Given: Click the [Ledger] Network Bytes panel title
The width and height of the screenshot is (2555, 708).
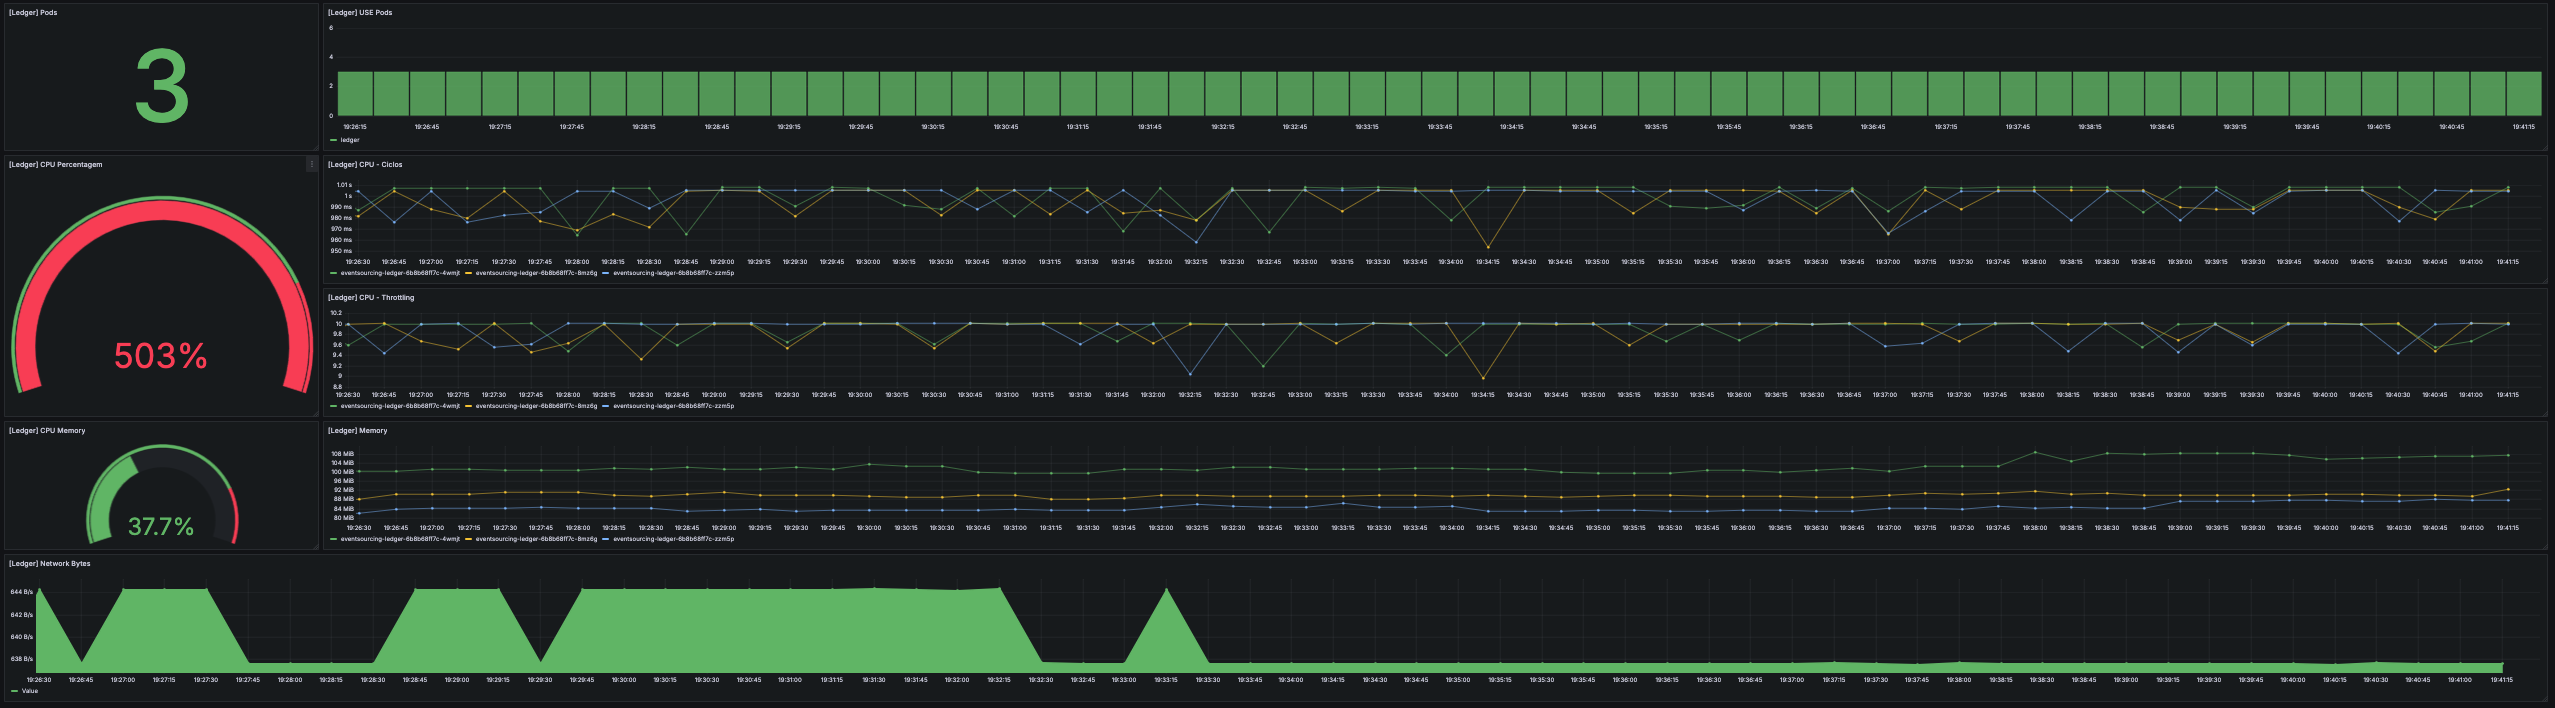Looking at the screenshot, I should [x=50, y=564].
